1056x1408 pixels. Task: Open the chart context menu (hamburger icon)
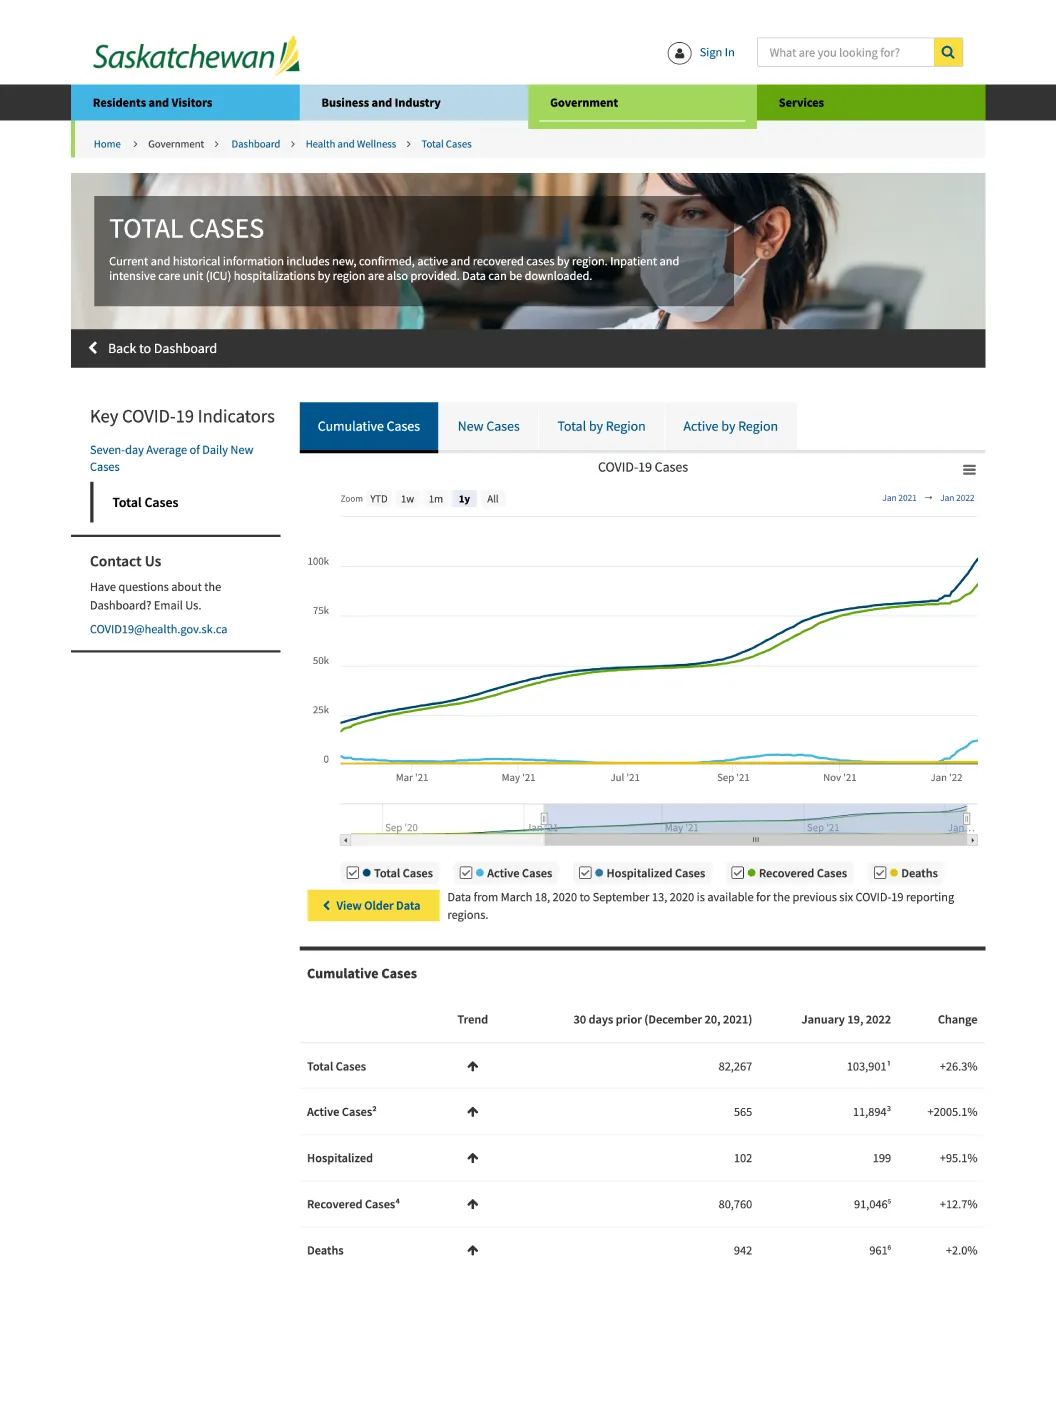(969, 469)
